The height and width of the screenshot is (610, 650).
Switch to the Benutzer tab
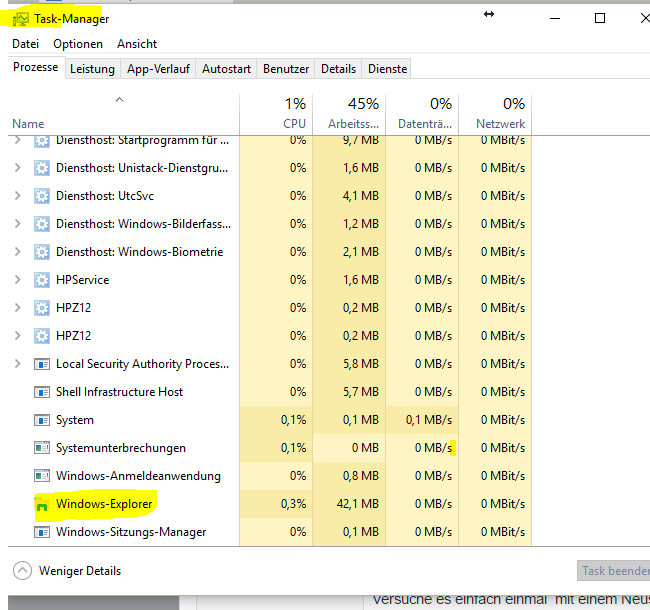286,69
